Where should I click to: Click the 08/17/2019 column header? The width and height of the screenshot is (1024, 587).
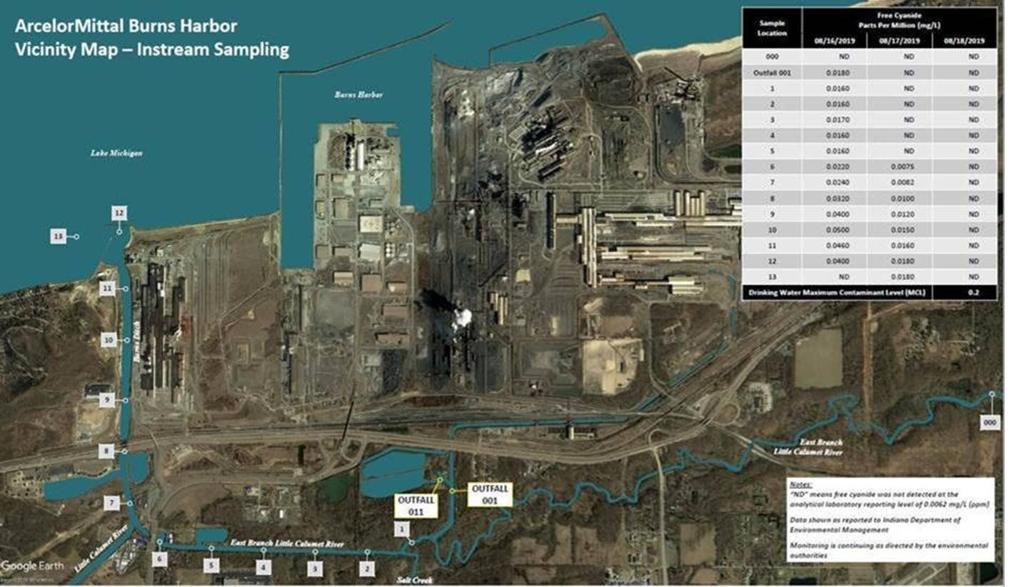click(x=899, y=40)
